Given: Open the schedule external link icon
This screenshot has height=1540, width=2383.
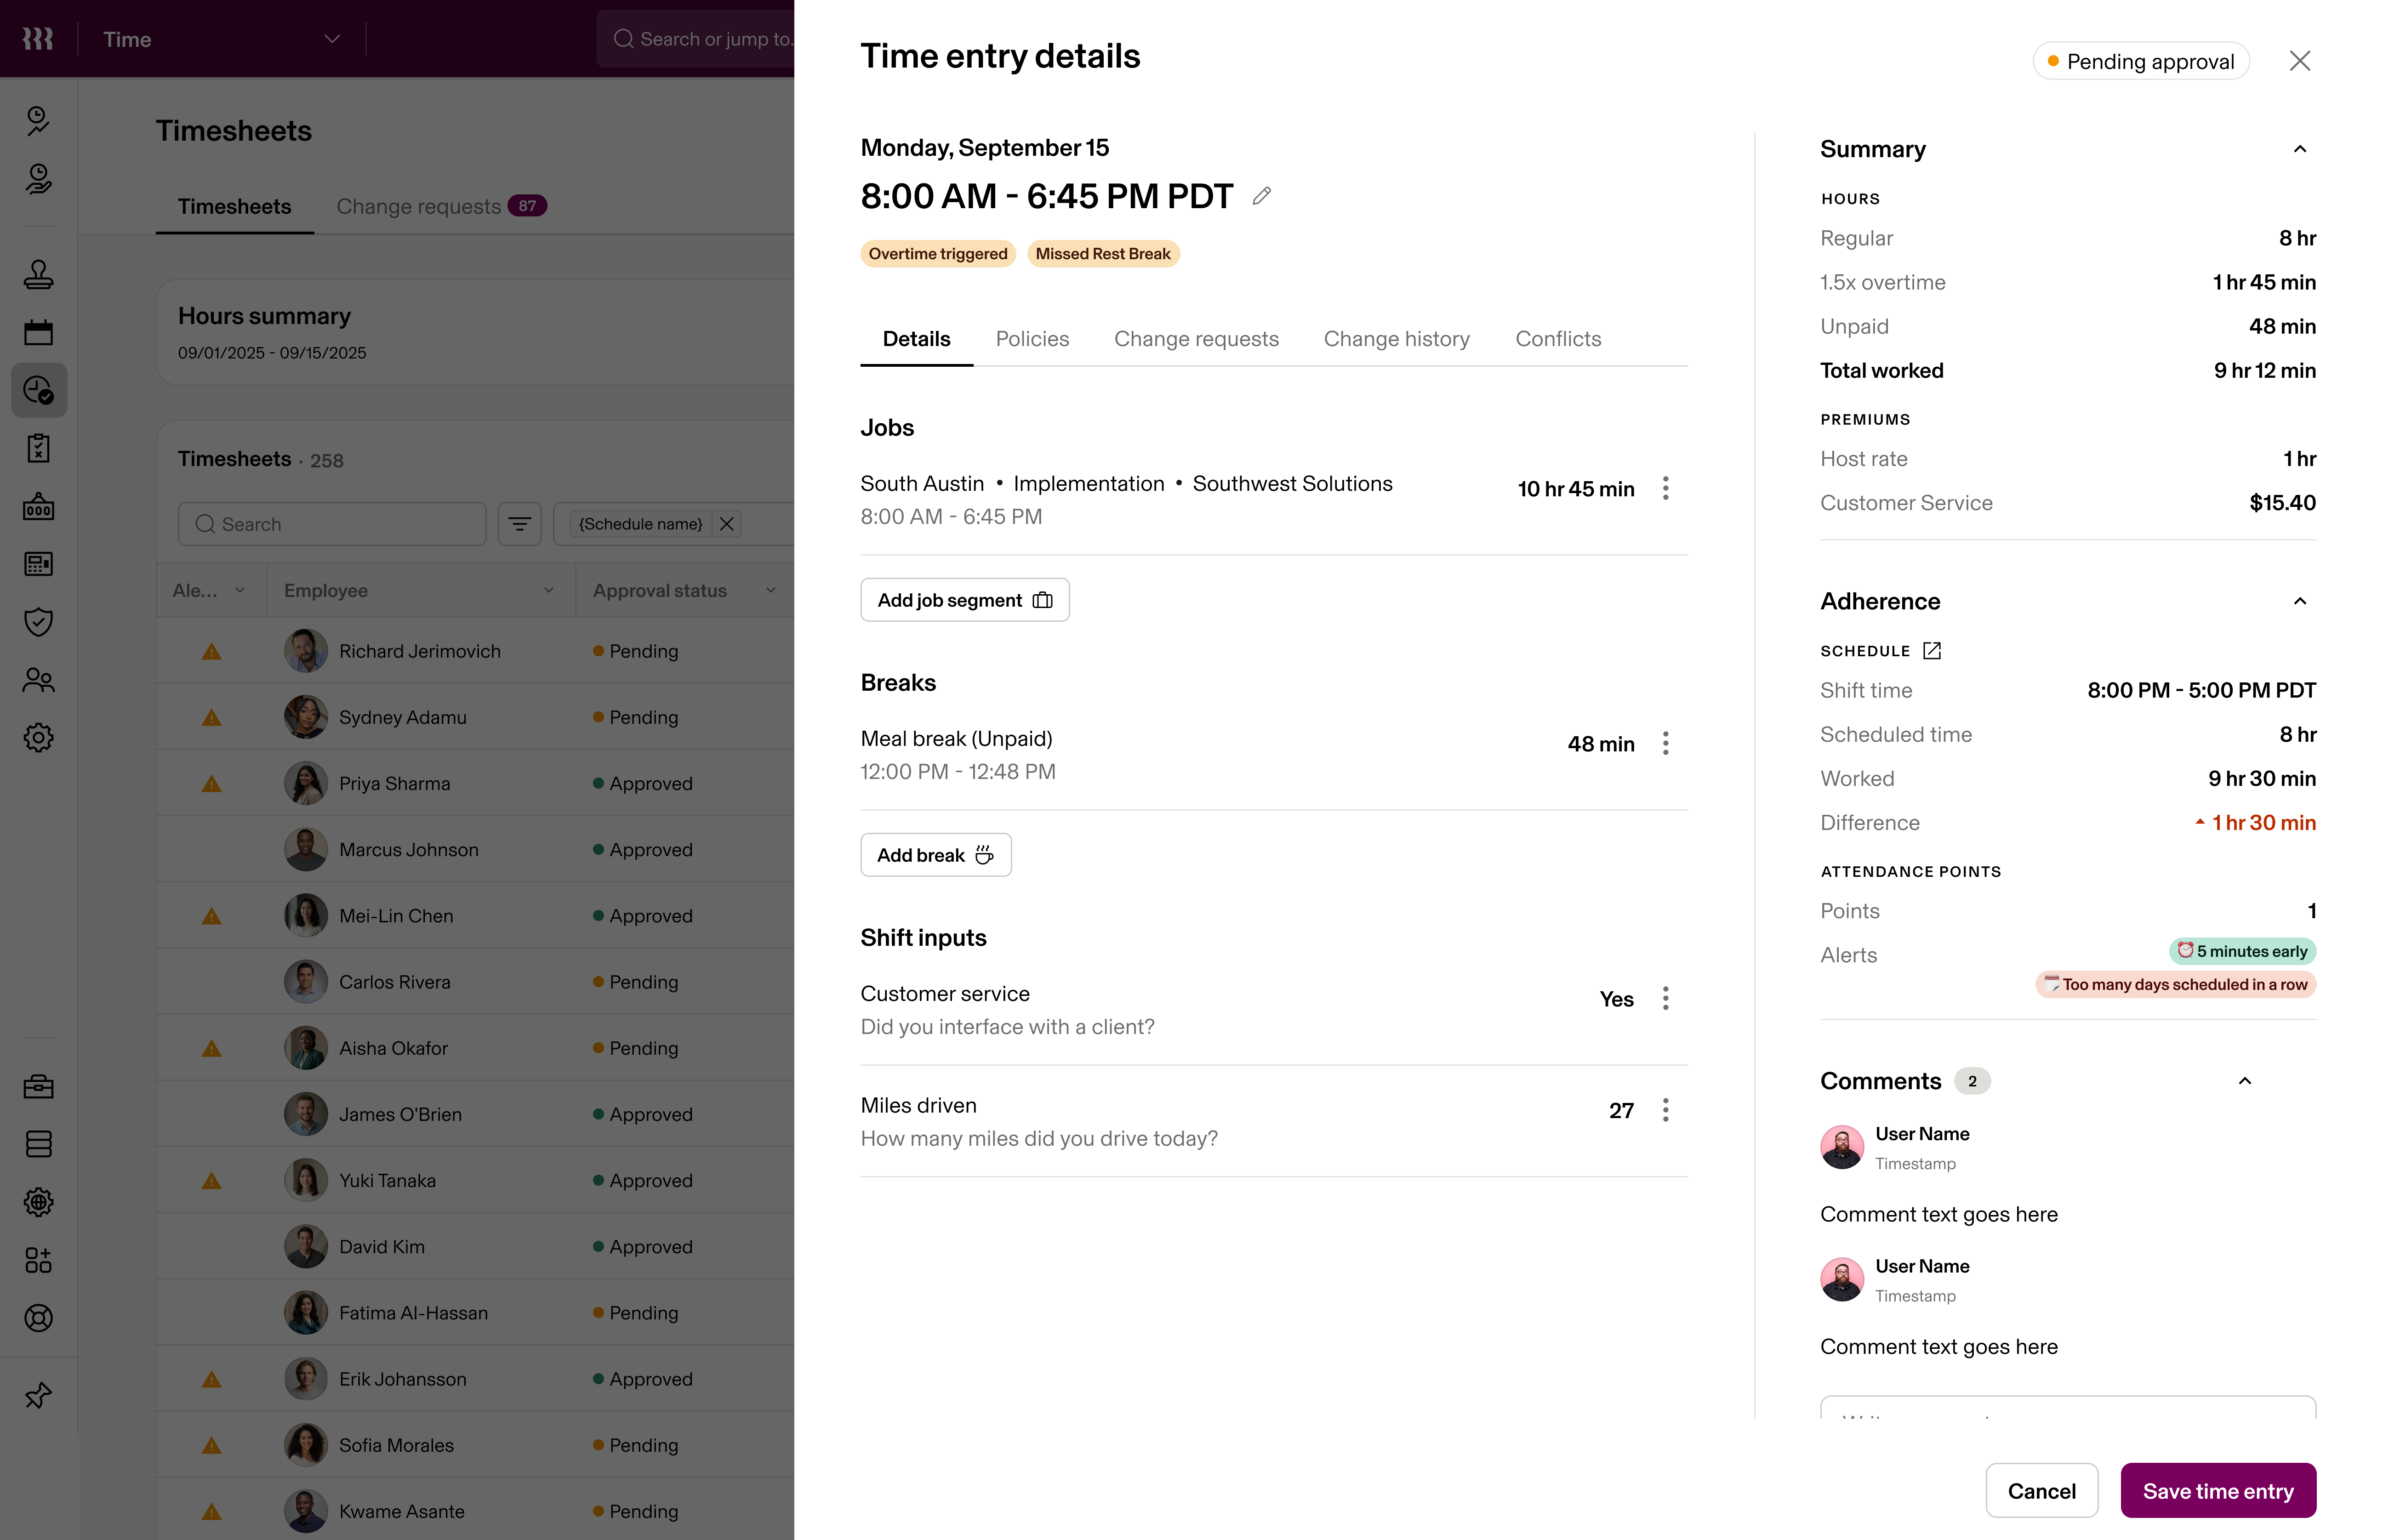Looking at the screenshot, I should point(1932,651).
